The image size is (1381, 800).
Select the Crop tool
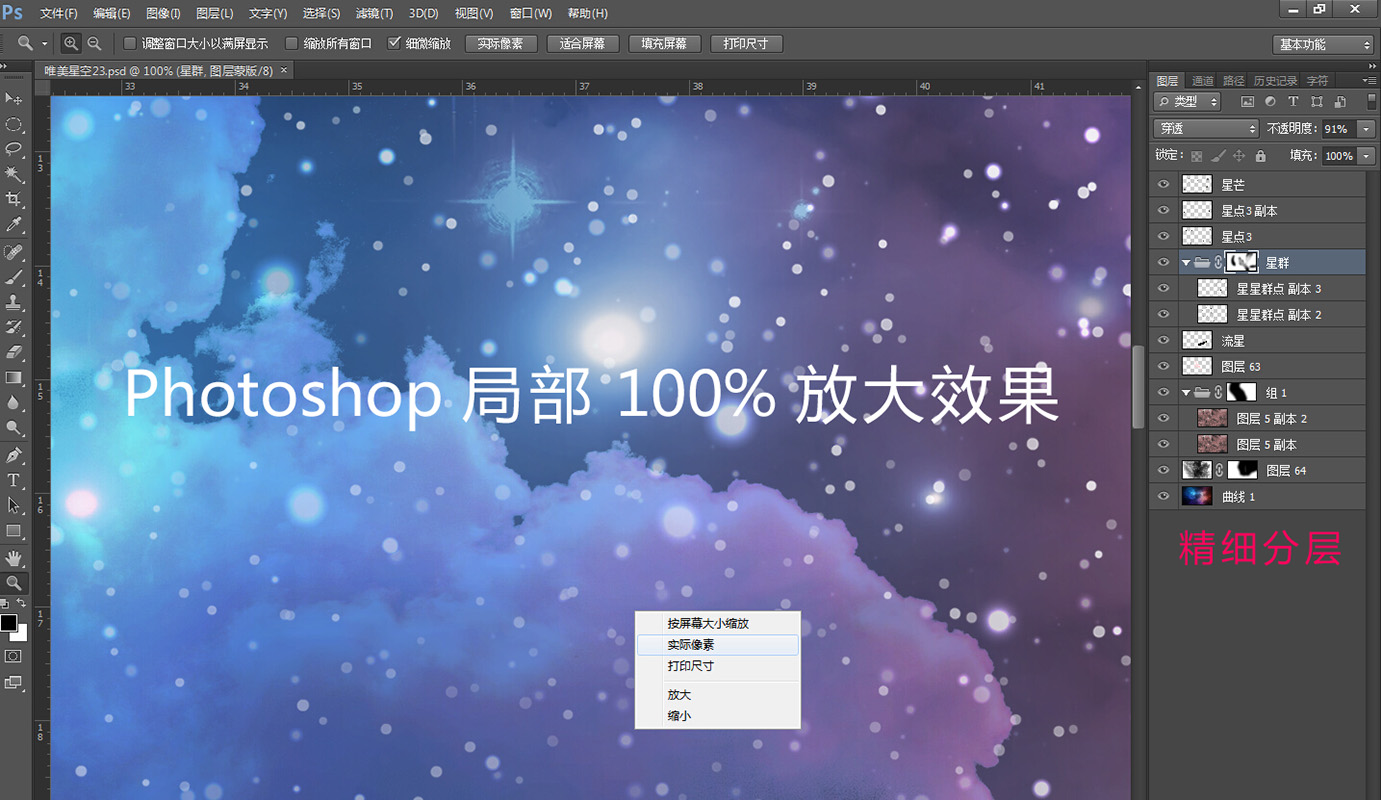14,200
